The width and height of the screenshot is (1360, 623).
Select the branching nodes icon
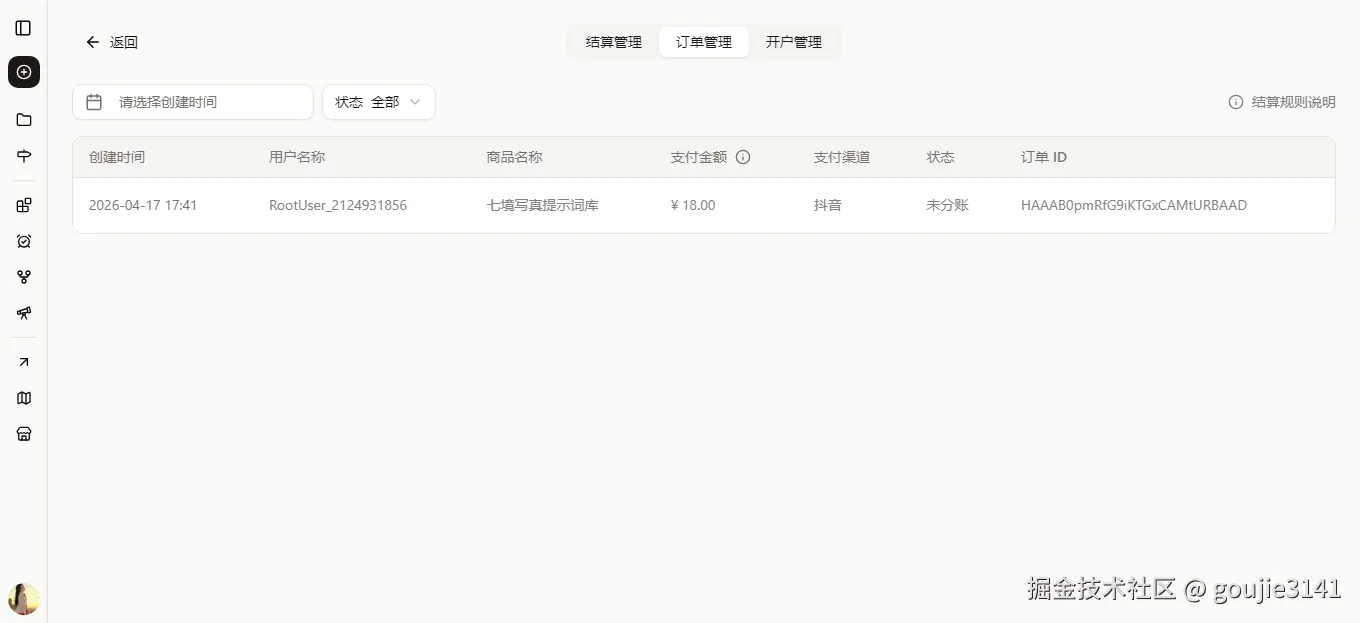[x=23, y=277]
